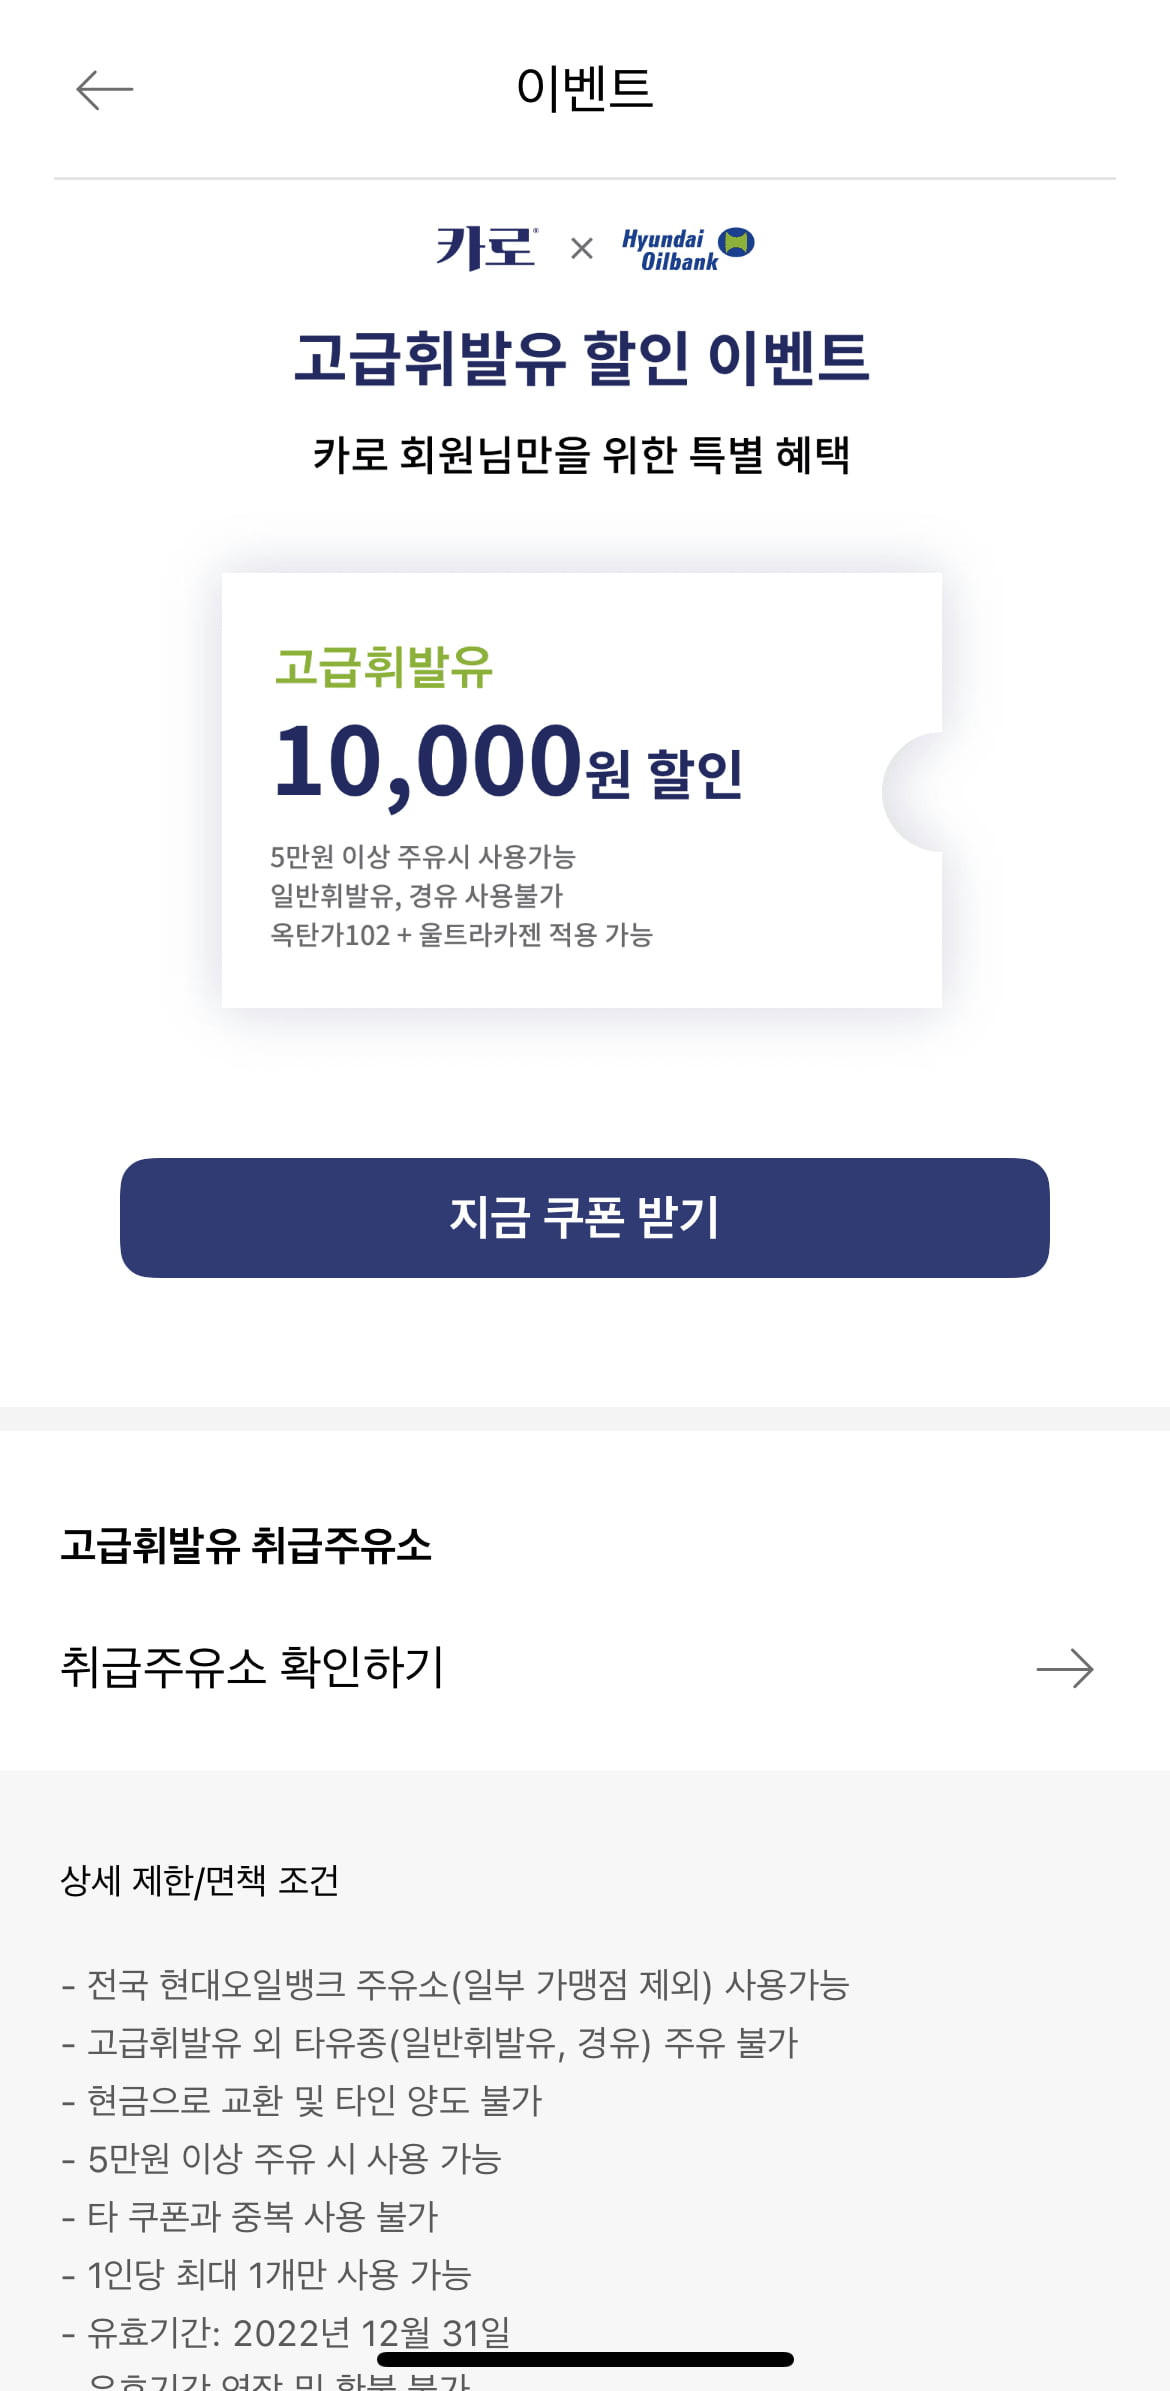Viewport: 1170px width, 2391px height.
Task: Tap the 10,000원 할인 coupon card
Action: tap(582, 790)
